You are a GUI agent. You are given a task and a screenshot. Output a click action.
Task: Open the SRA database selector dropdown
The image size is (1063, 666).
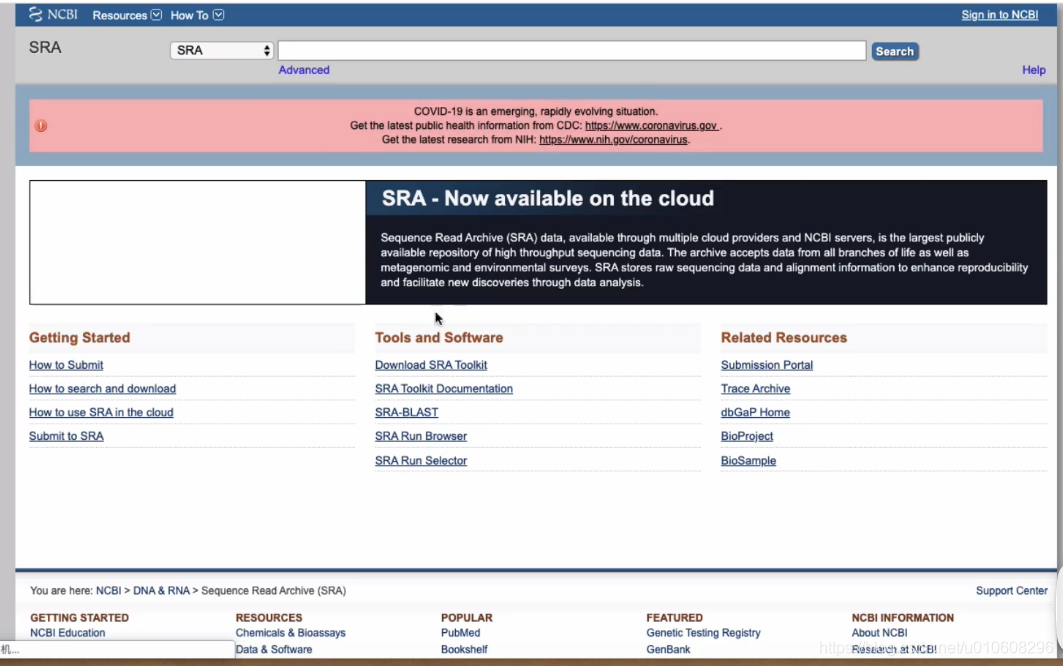pos(222,50)
